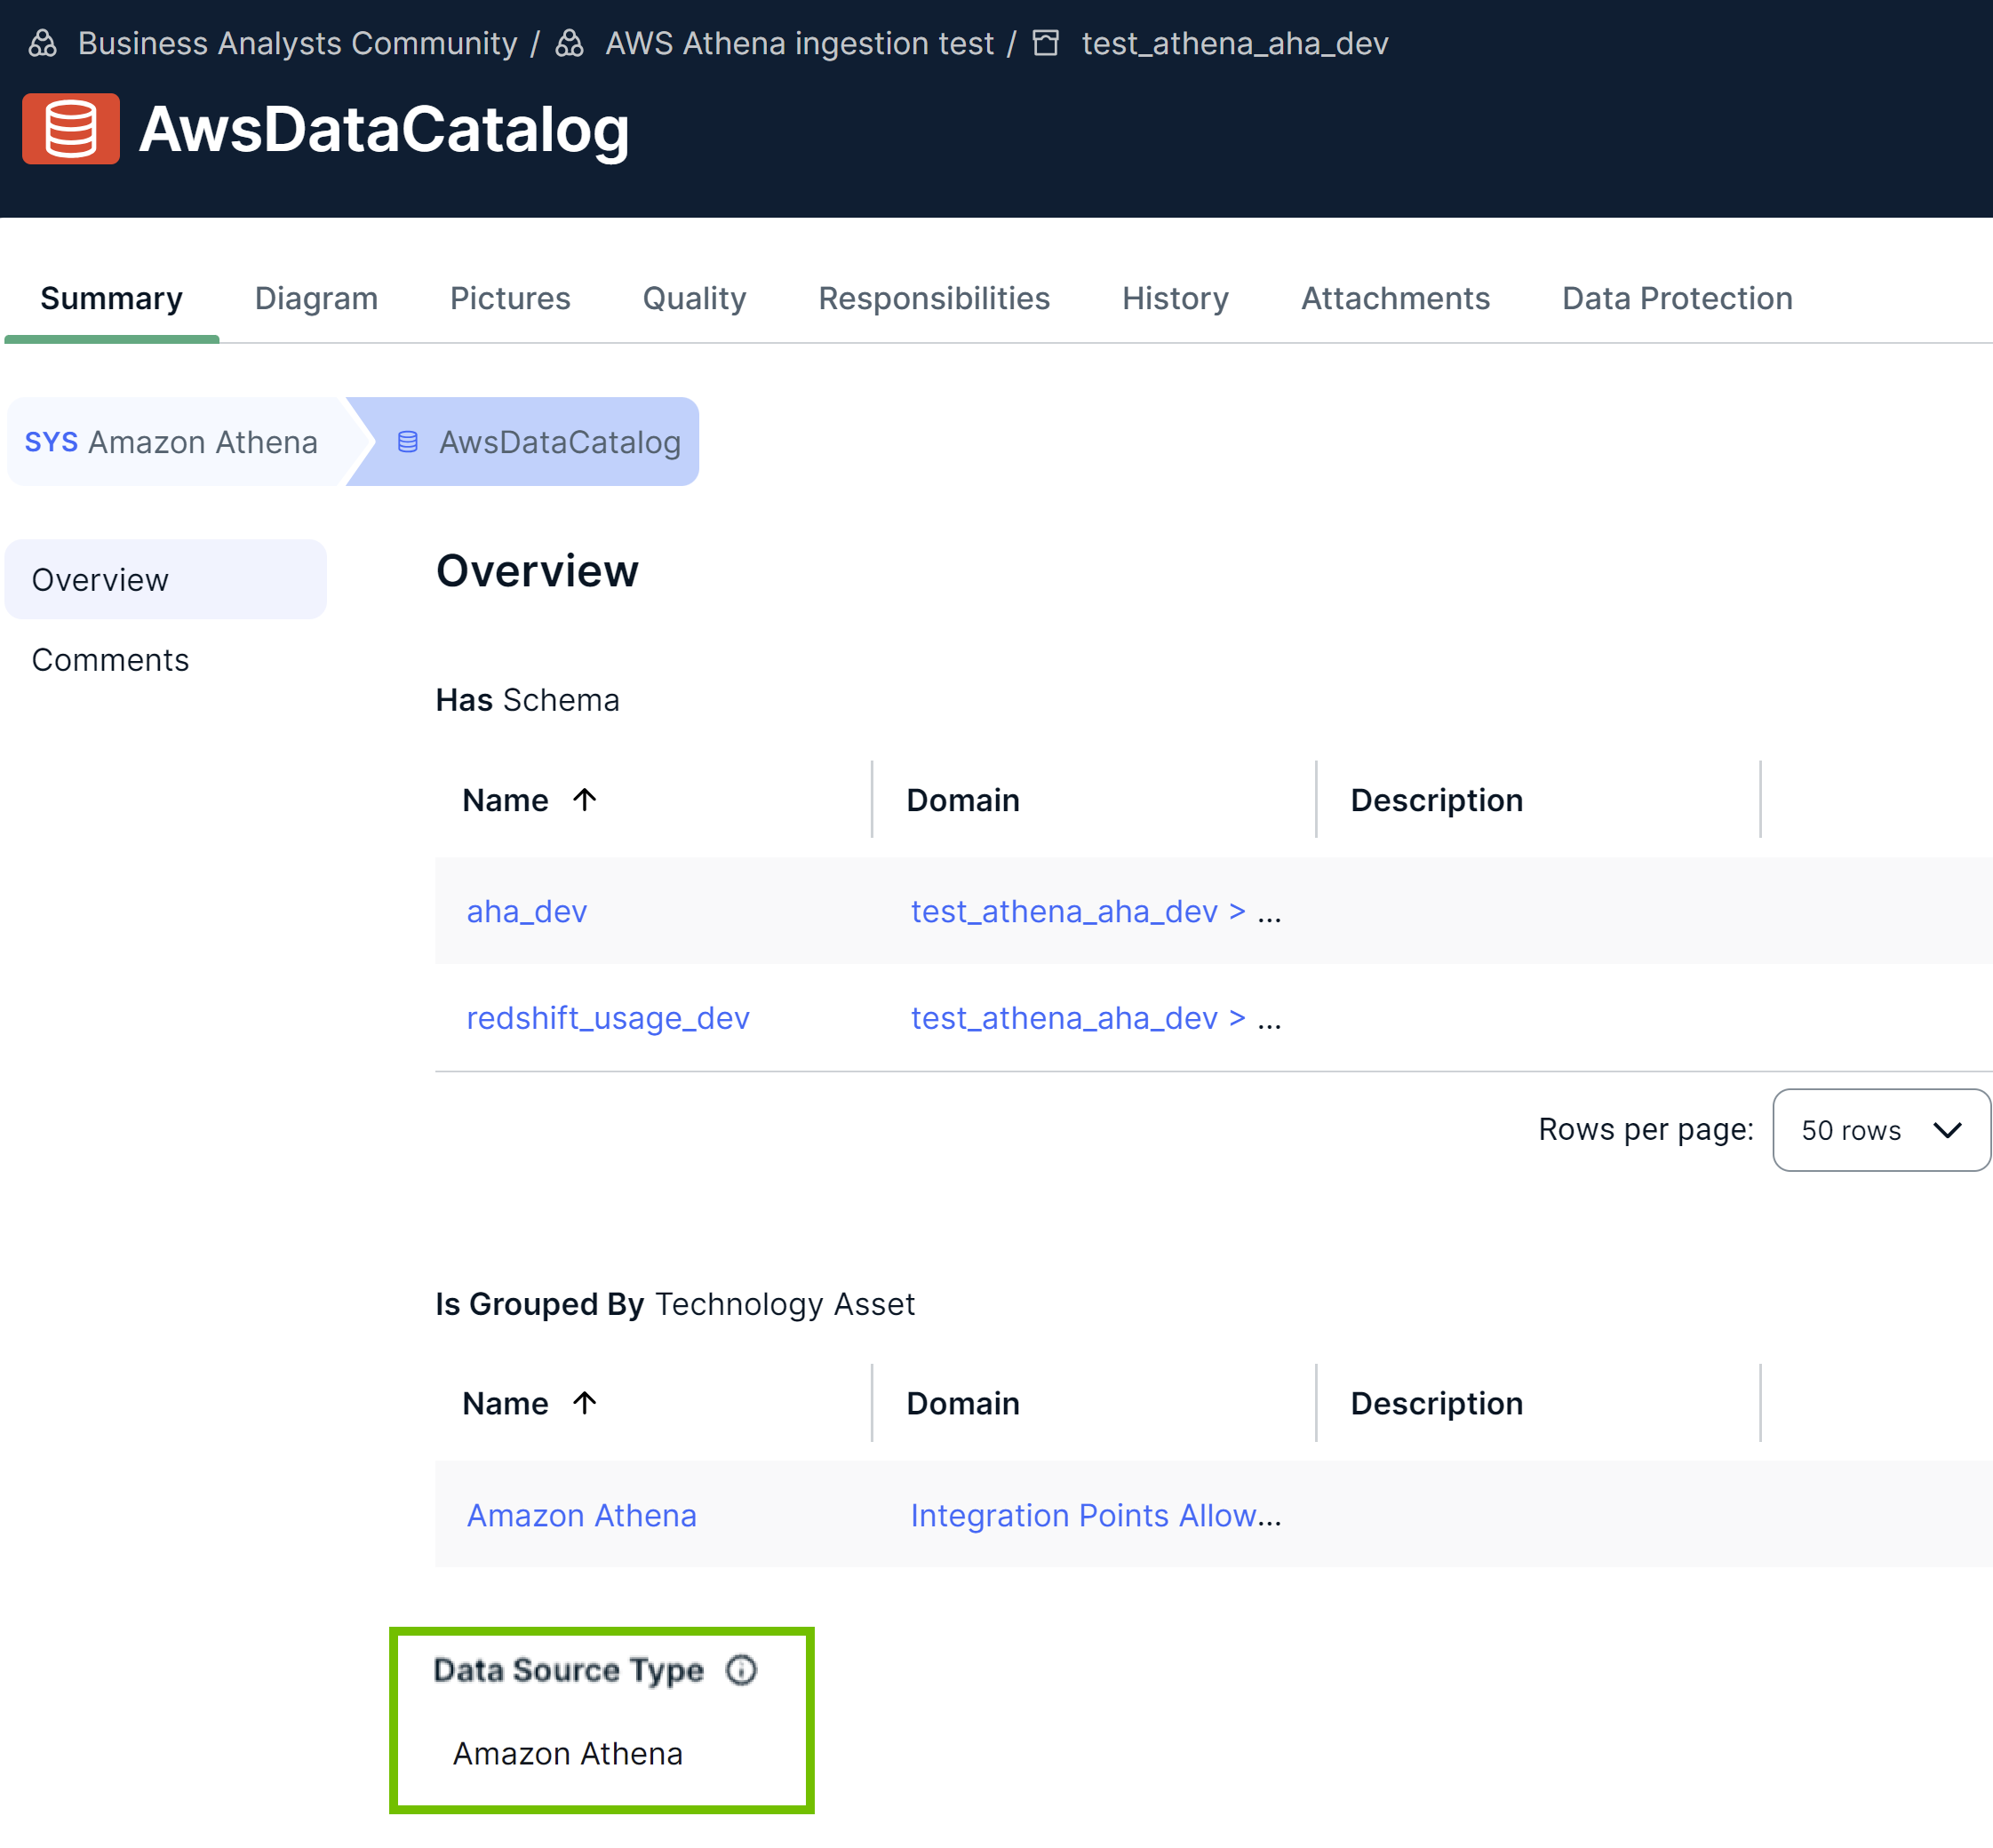Click the orange AwsDataCatalog database icon
The height and width of the screenshot is (1848, 1993).
pos(71,129)
